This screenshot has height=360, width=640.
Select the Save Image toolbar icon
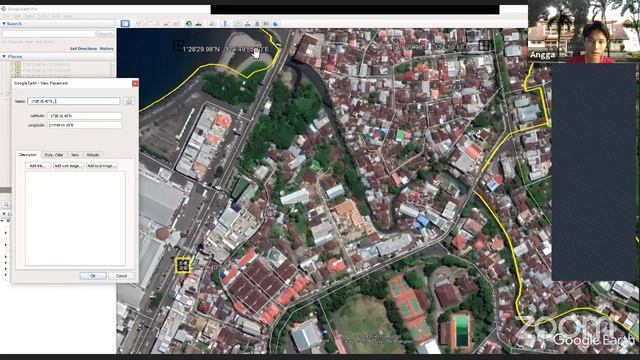[x=257, y=23]
